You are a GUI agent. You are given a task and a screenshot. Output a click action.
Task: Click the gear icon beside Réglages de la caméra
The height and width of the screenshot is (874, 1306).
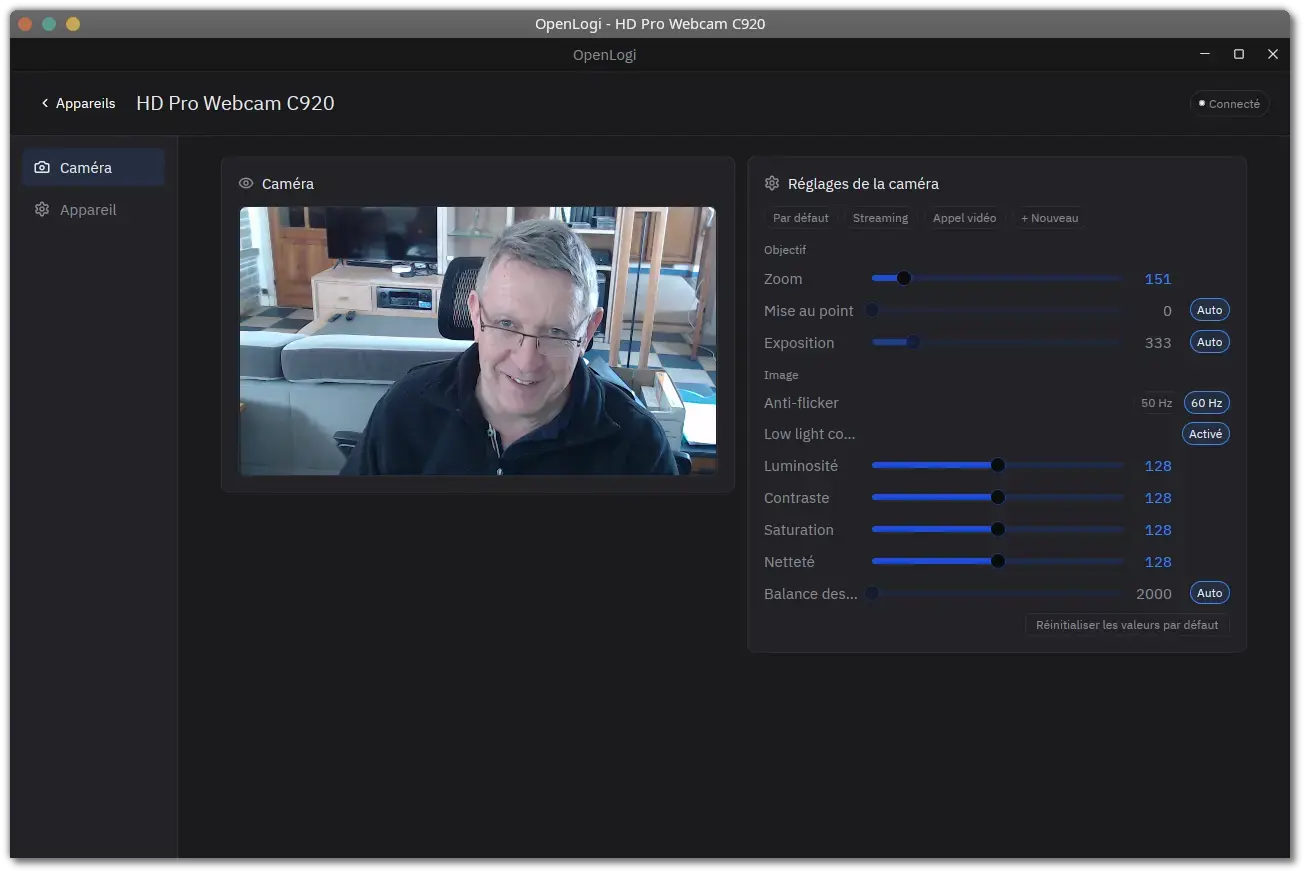point(772,184)
